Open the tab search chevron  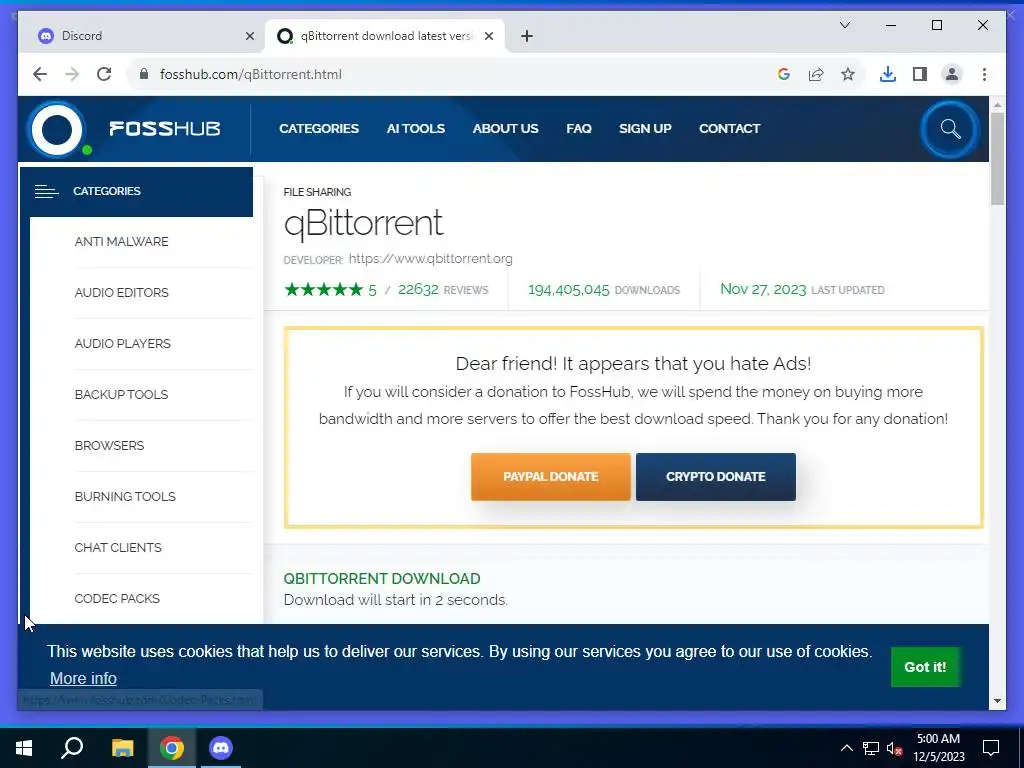pyautogui.click(x=844, y=25)
